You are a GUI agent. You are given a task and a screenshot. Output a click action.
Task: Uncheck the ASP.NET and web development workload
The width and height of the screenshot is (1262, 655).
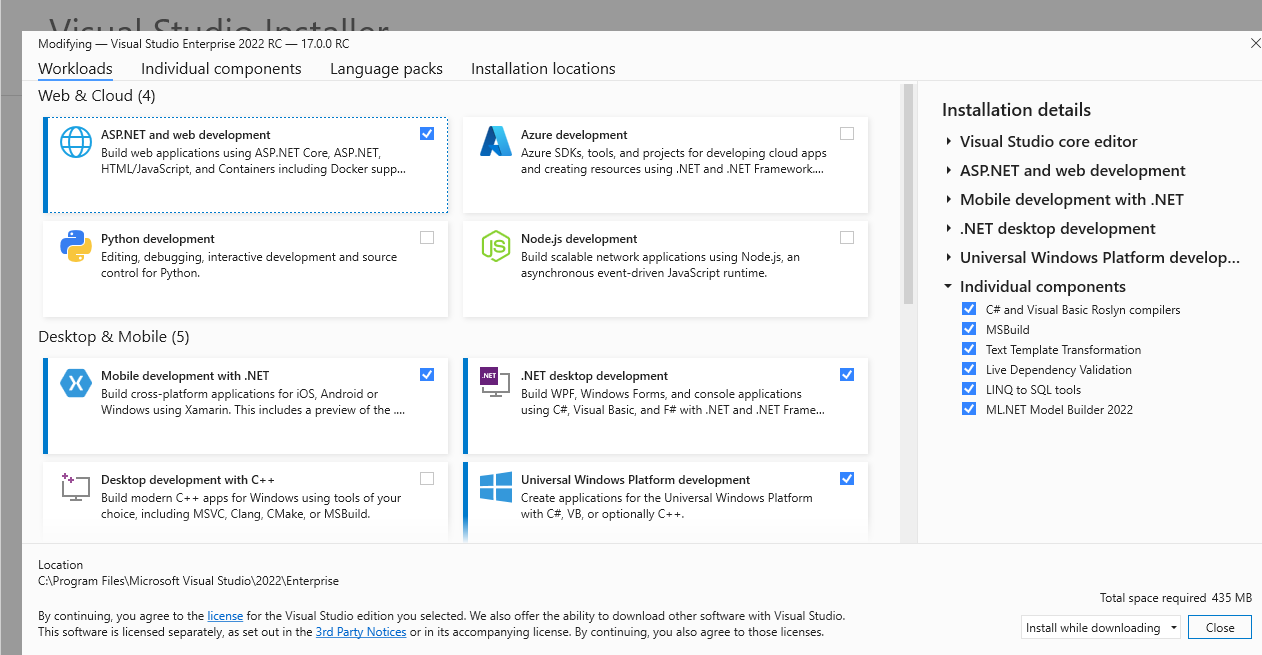tap(427, 133)
